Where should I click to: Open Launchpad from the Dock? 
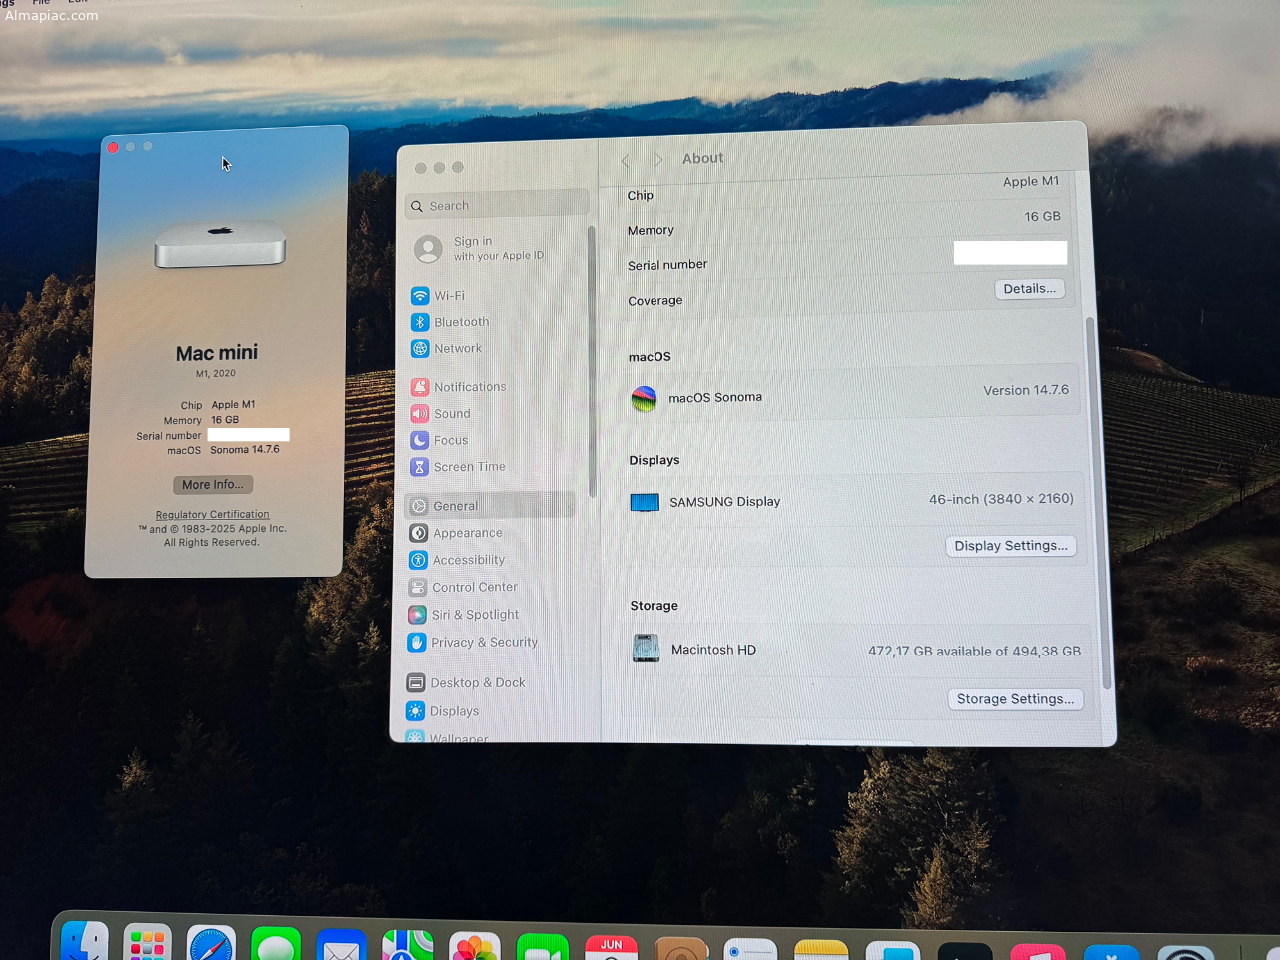coord(147,944)
